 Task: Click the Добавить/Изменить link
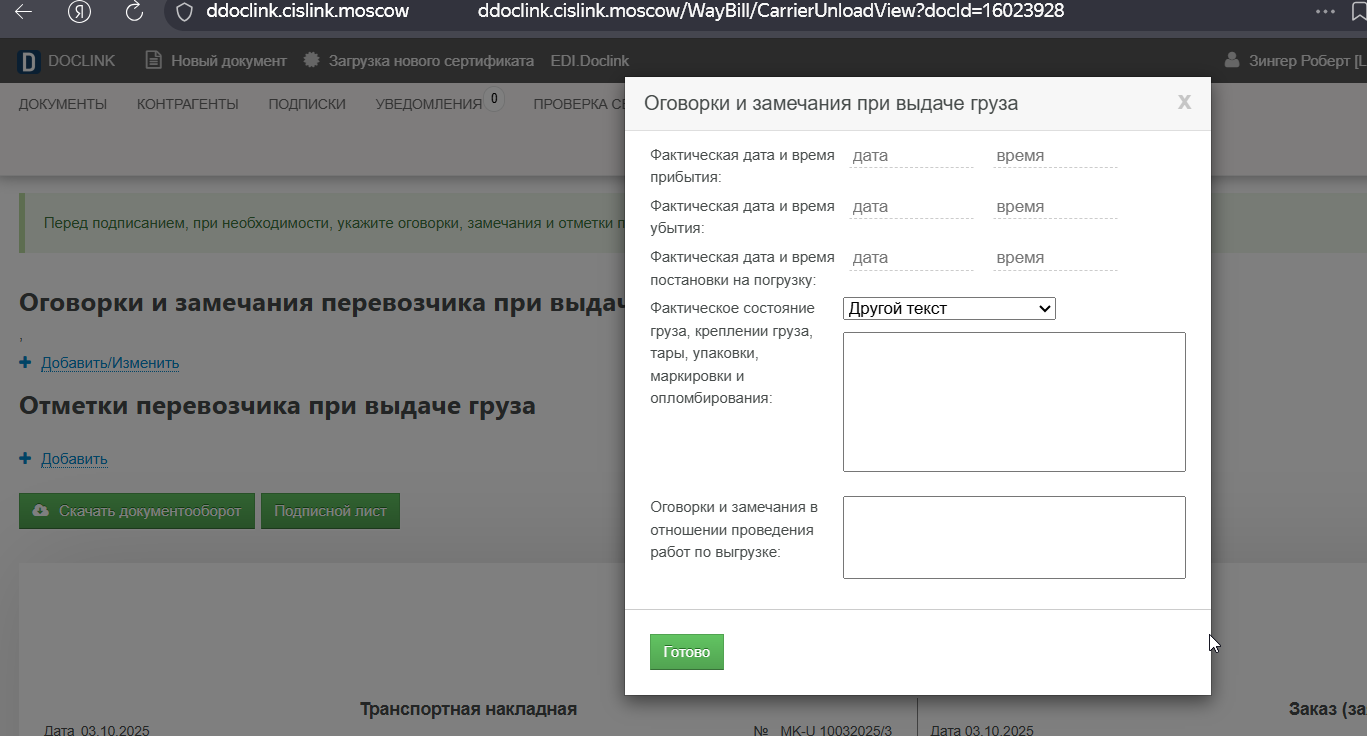(x=110, y=363)
